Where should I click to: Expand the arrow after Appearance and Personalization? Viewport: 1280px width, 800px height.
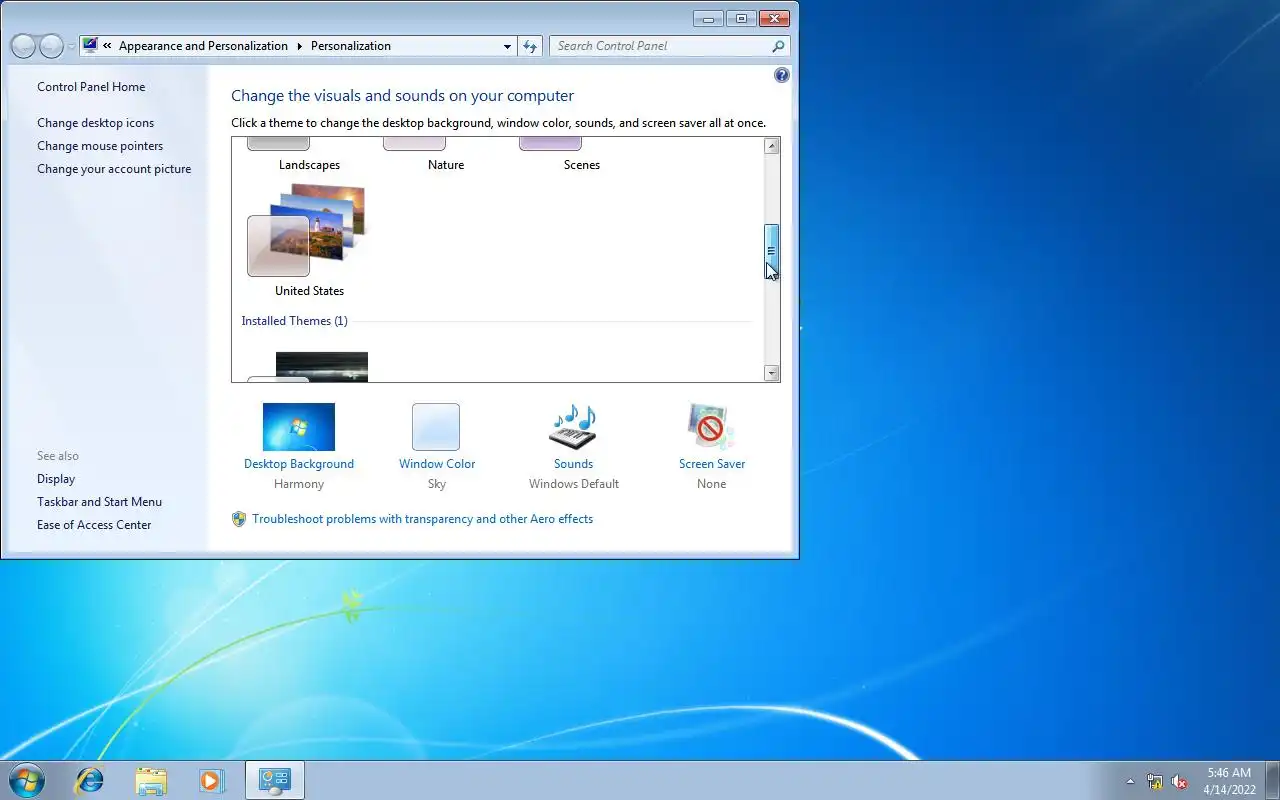pos(298,46)
